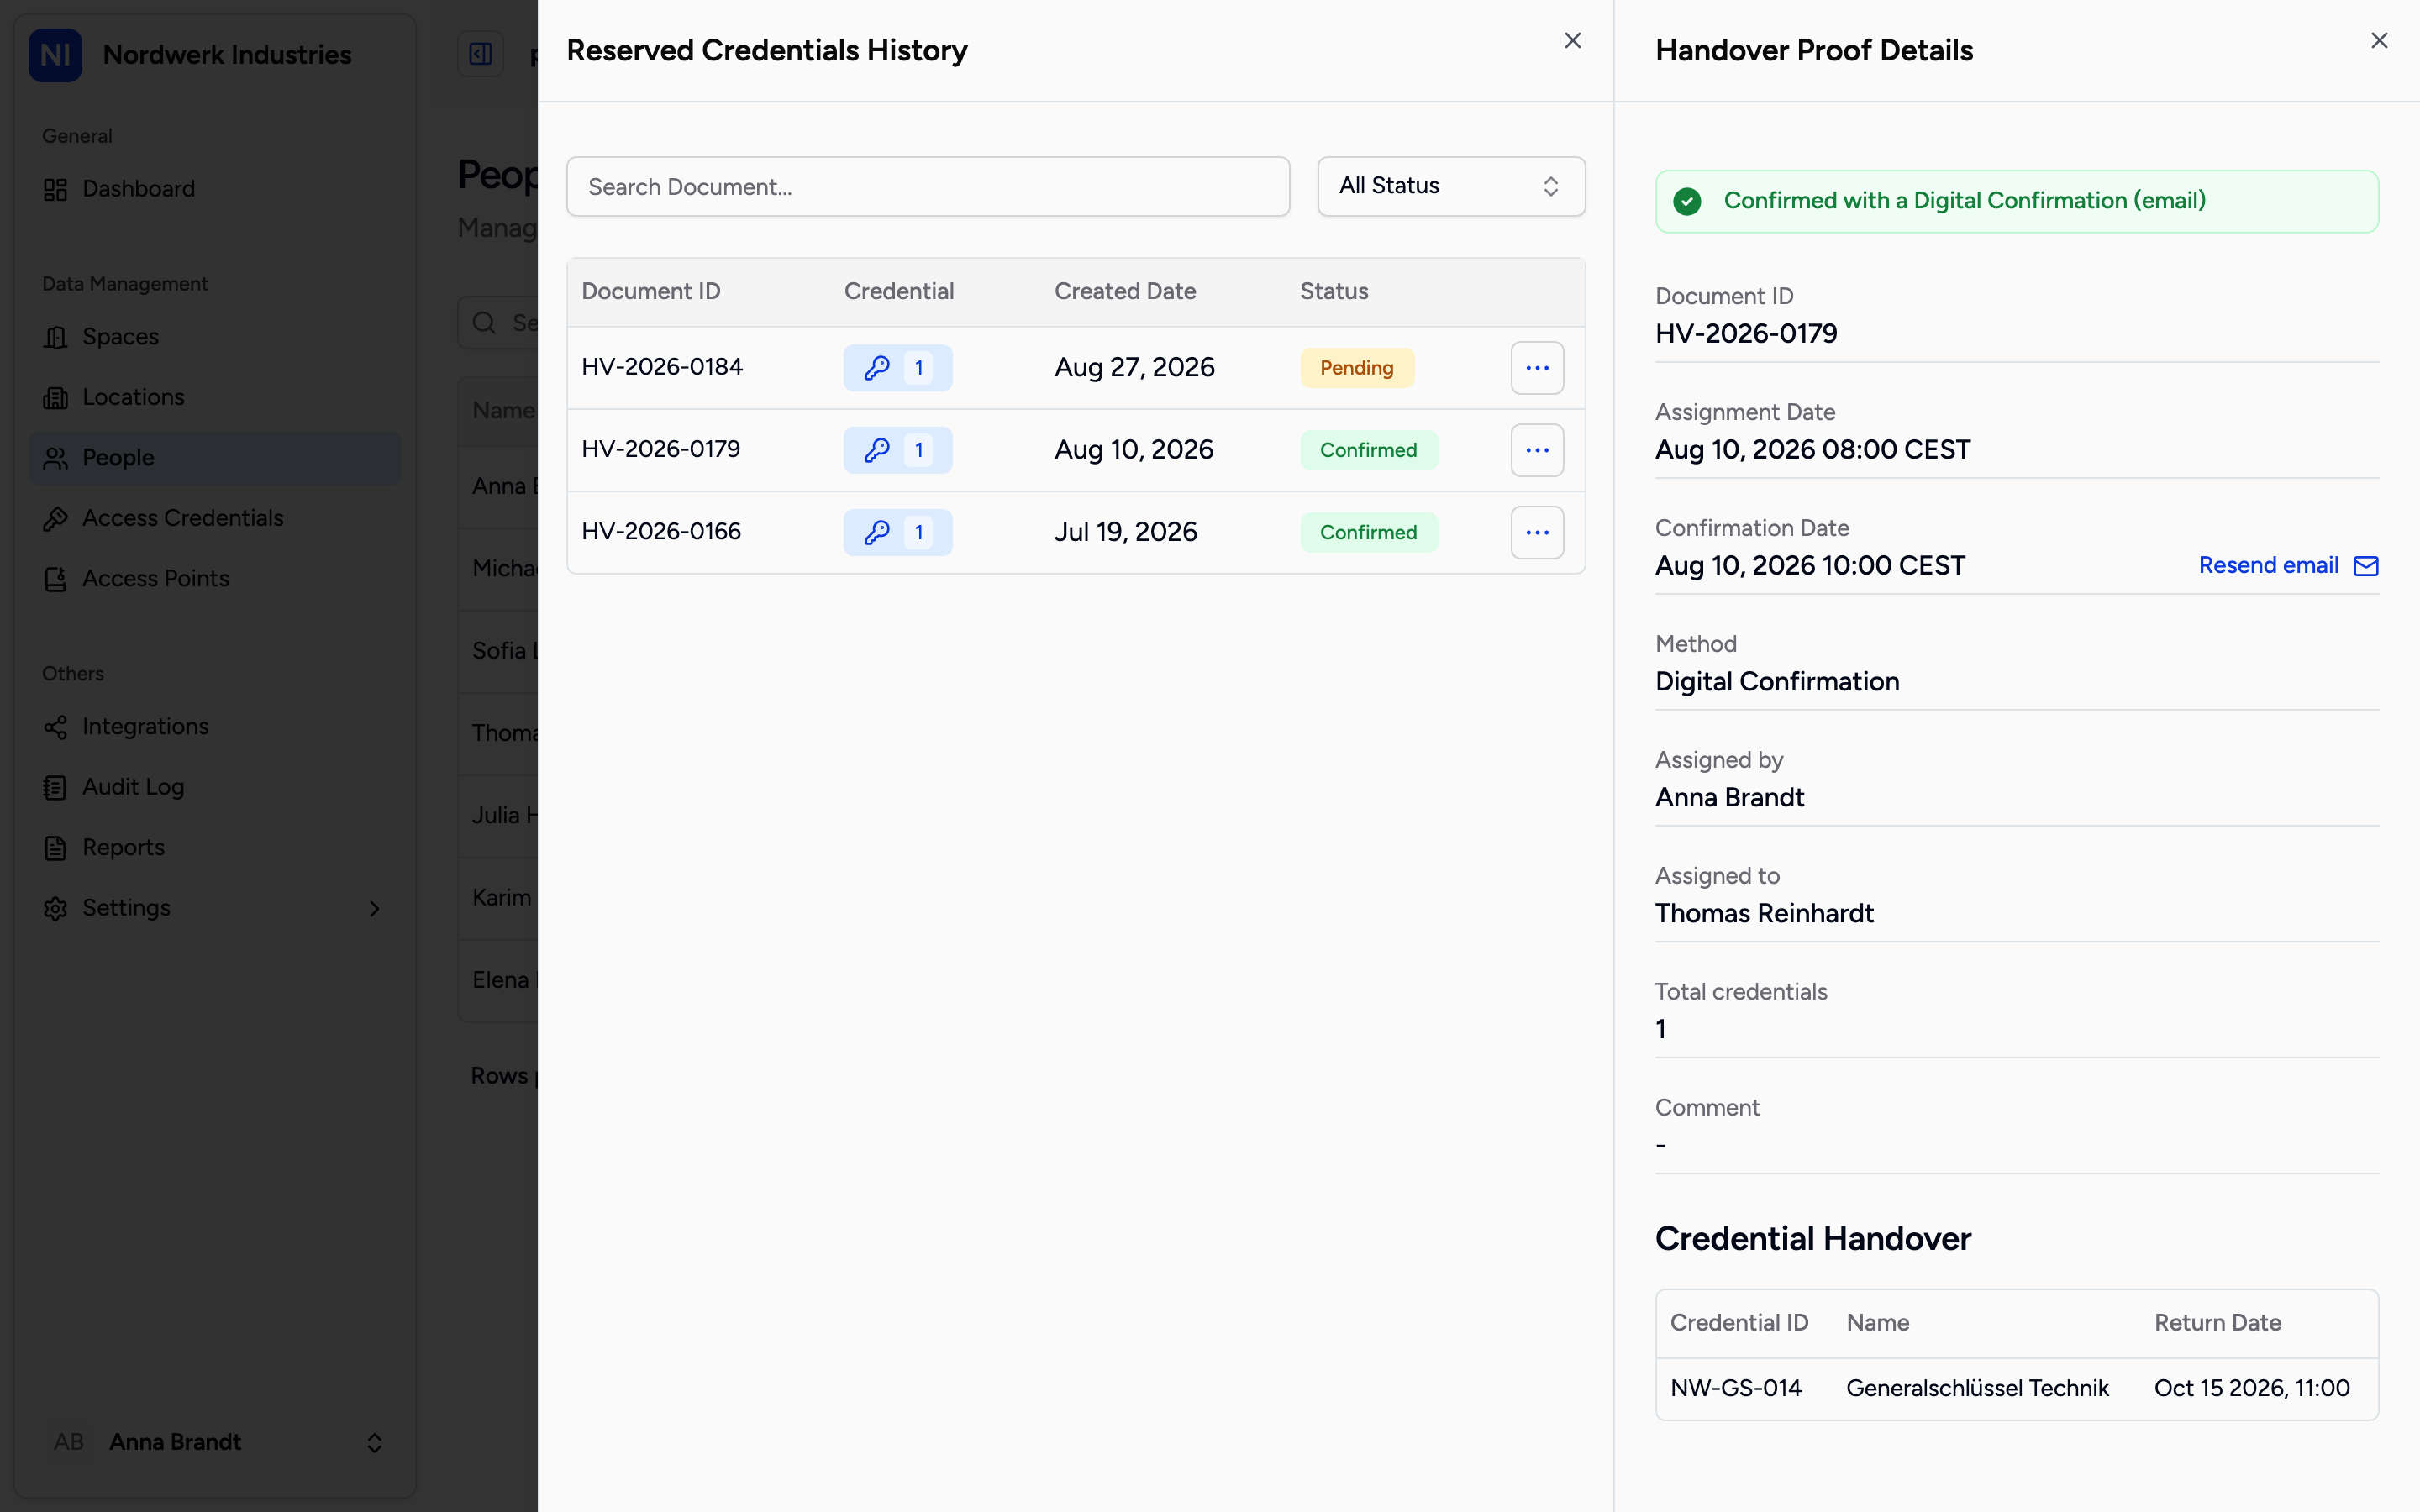Select document ID HV-2026-0166 in the table
2420x1512 pixels.
click(661, 531)
